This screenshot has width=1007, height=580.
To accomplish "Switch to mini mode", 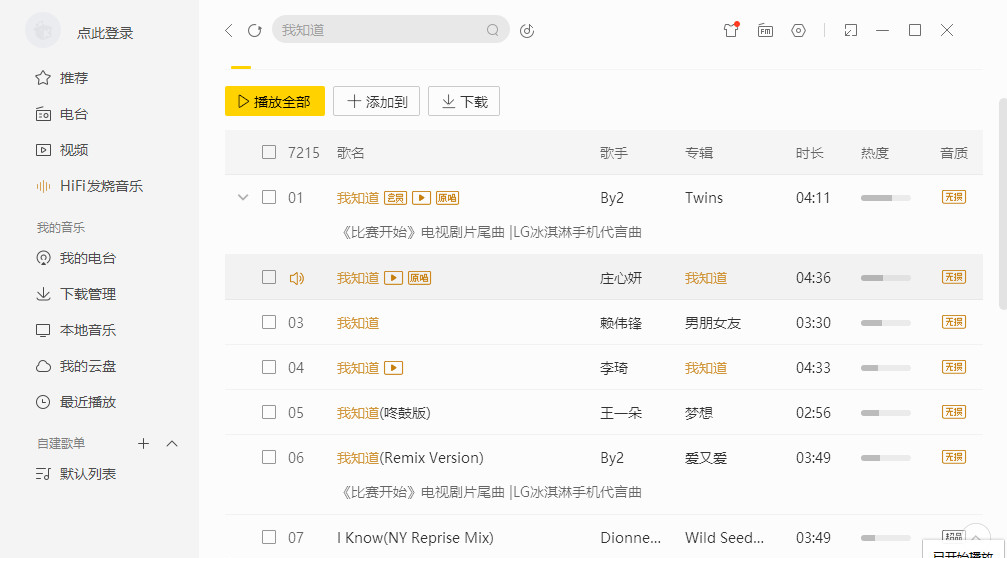I will pos(851,30).
